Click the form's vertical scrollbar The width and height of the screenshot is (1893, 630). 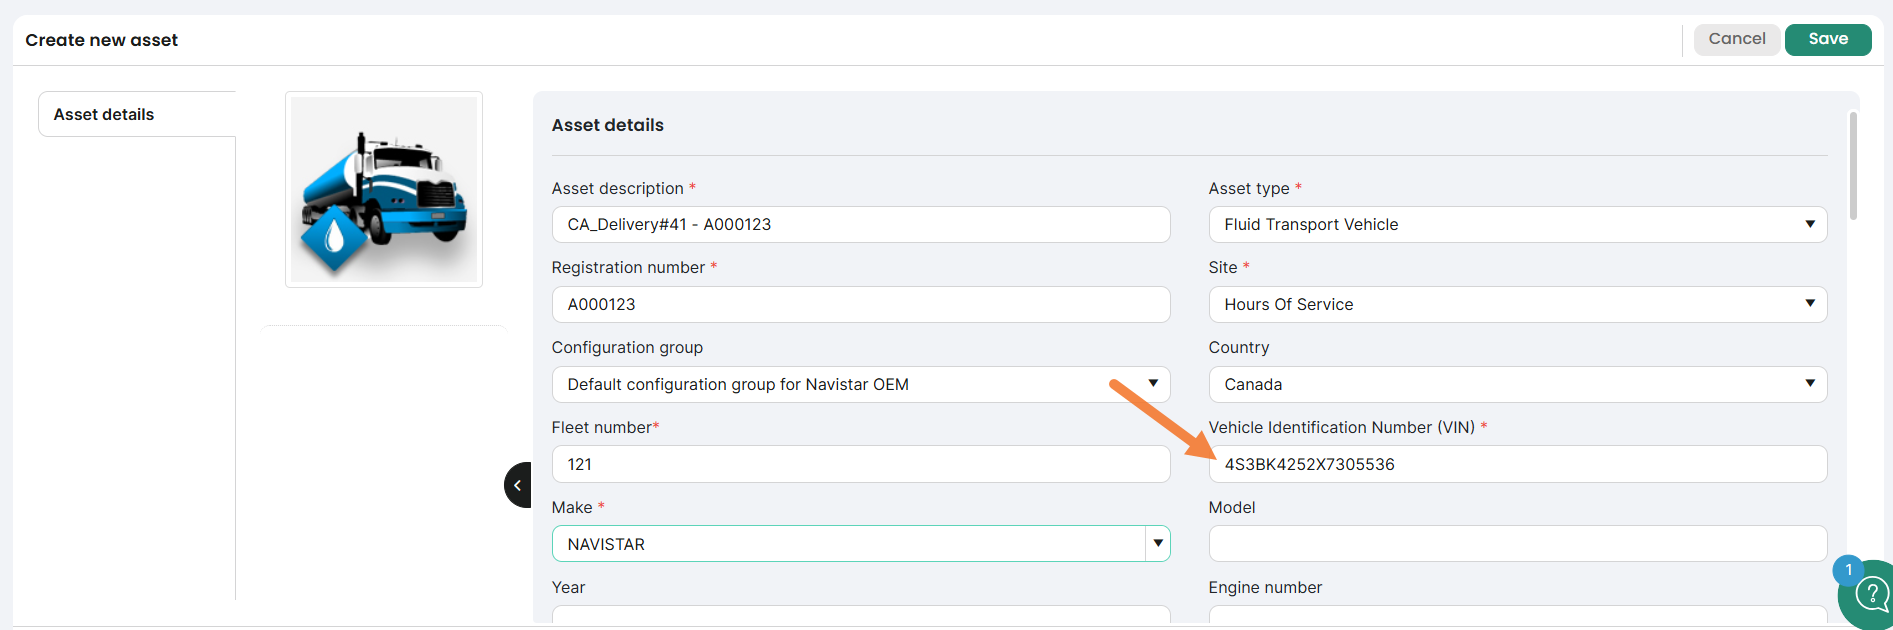(1853, 166)
